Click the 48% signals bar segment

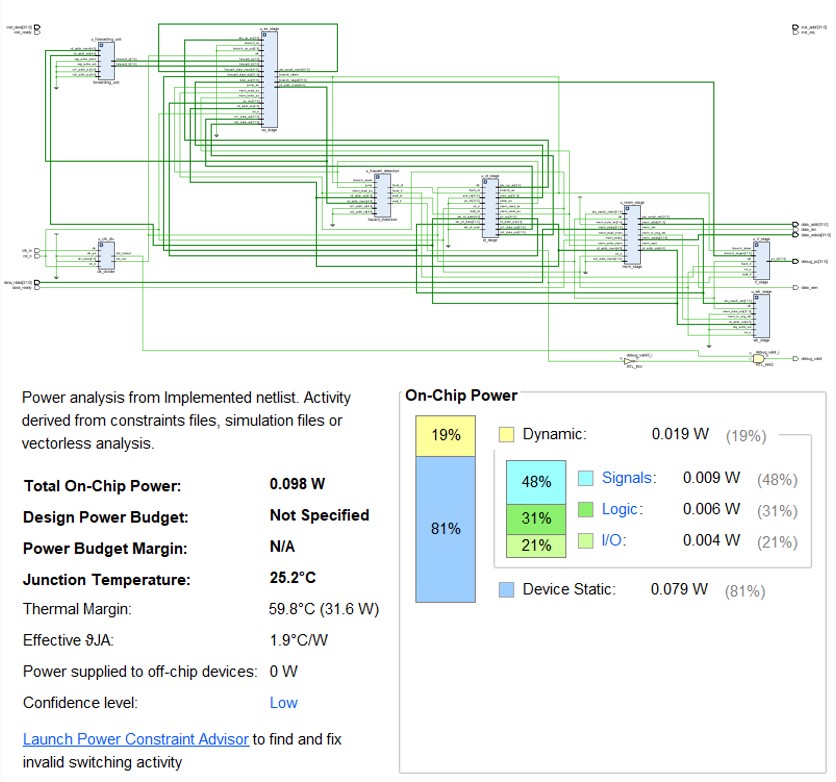536,482
